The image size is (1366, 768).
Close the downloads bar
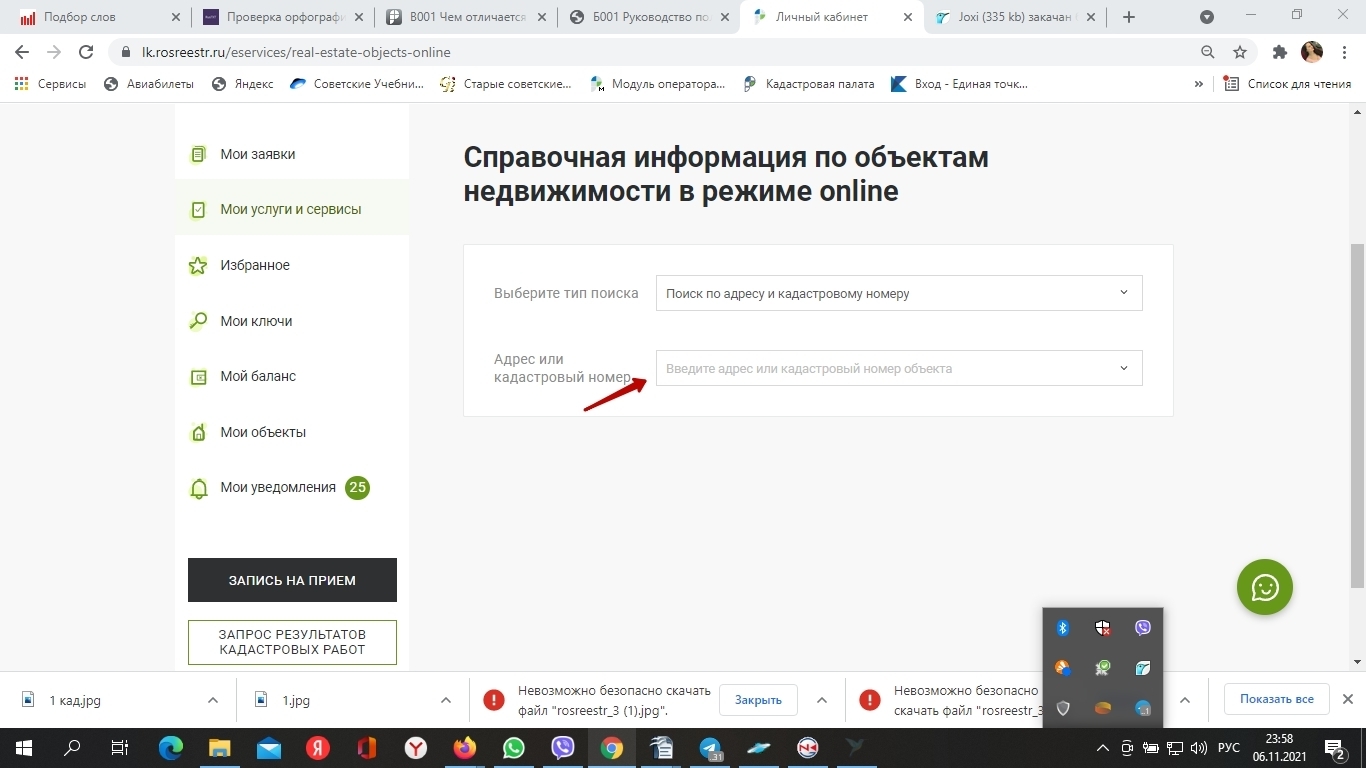pyautogui.click(x=1348, y=699)
